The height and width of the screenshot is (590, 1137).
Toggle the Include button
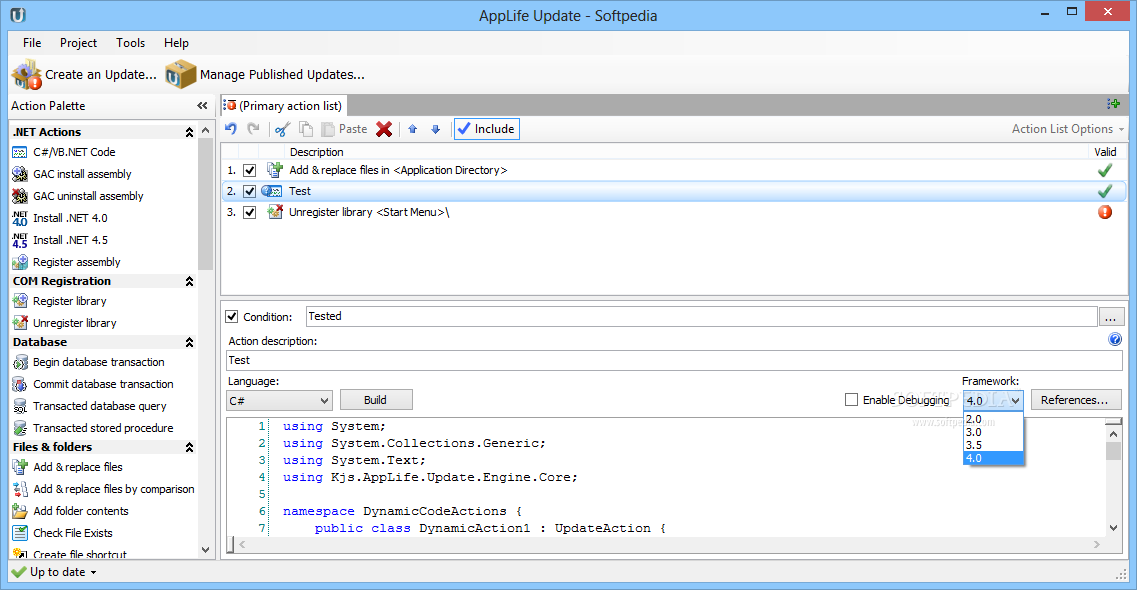click(487, 129)
